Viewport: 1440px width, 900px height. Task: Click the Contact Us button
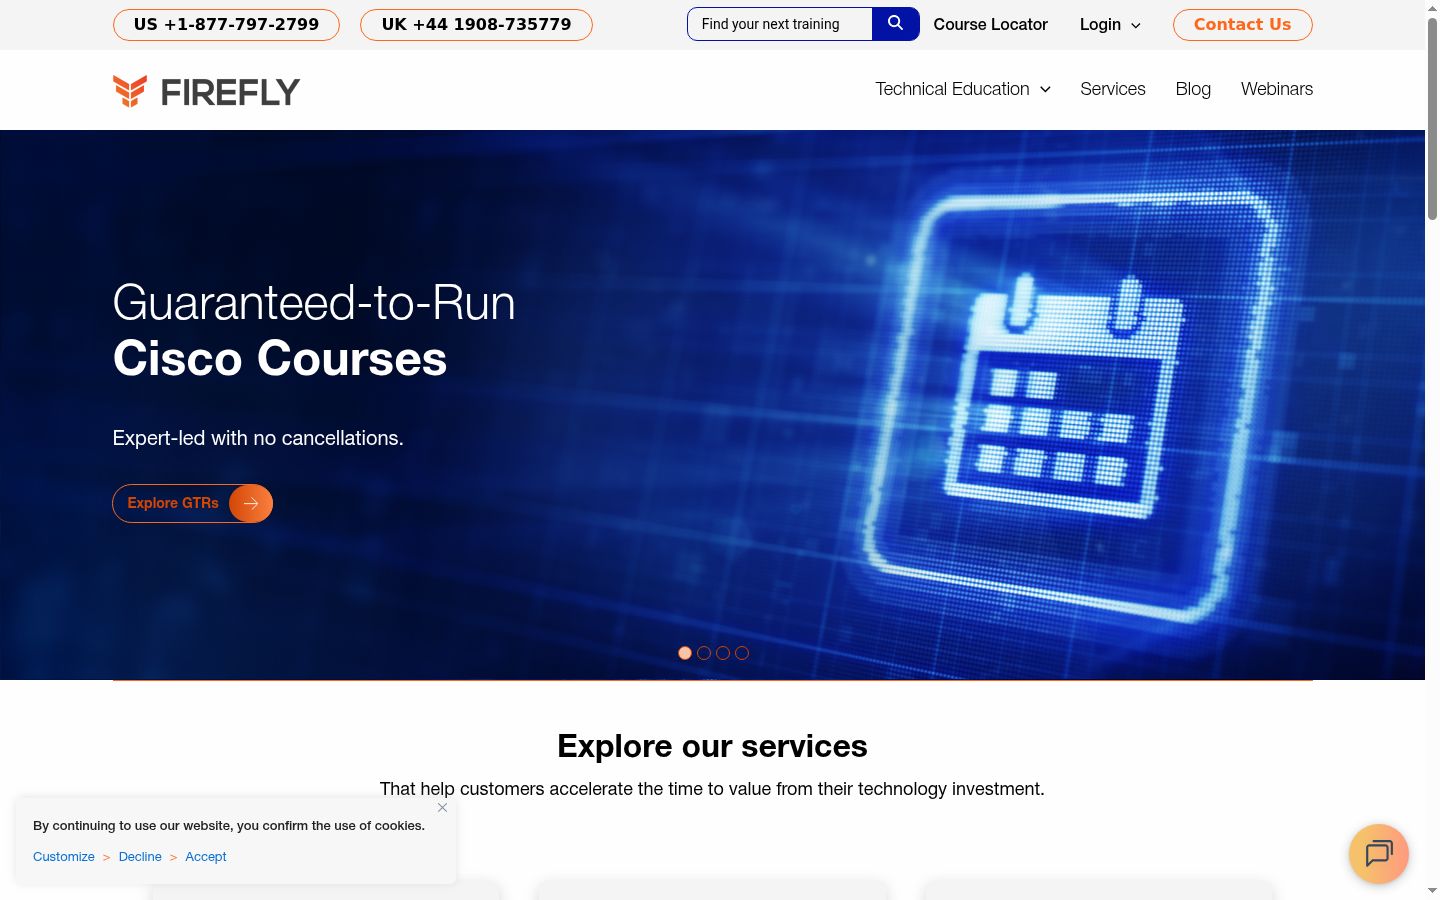tap(1242, 24)
